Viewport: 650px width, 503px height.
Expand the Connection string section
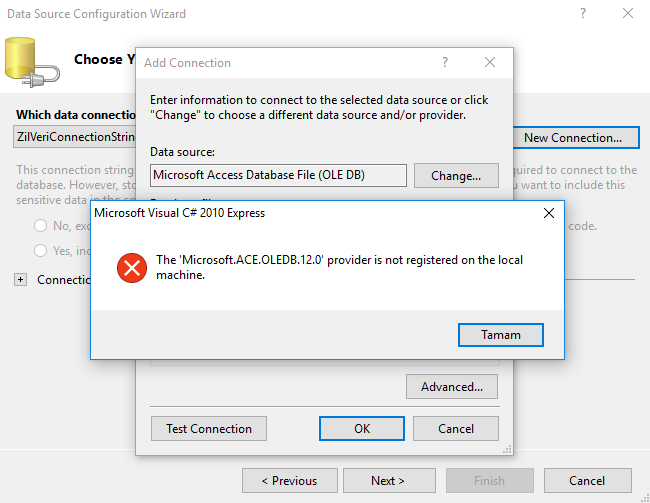point(20,279)
